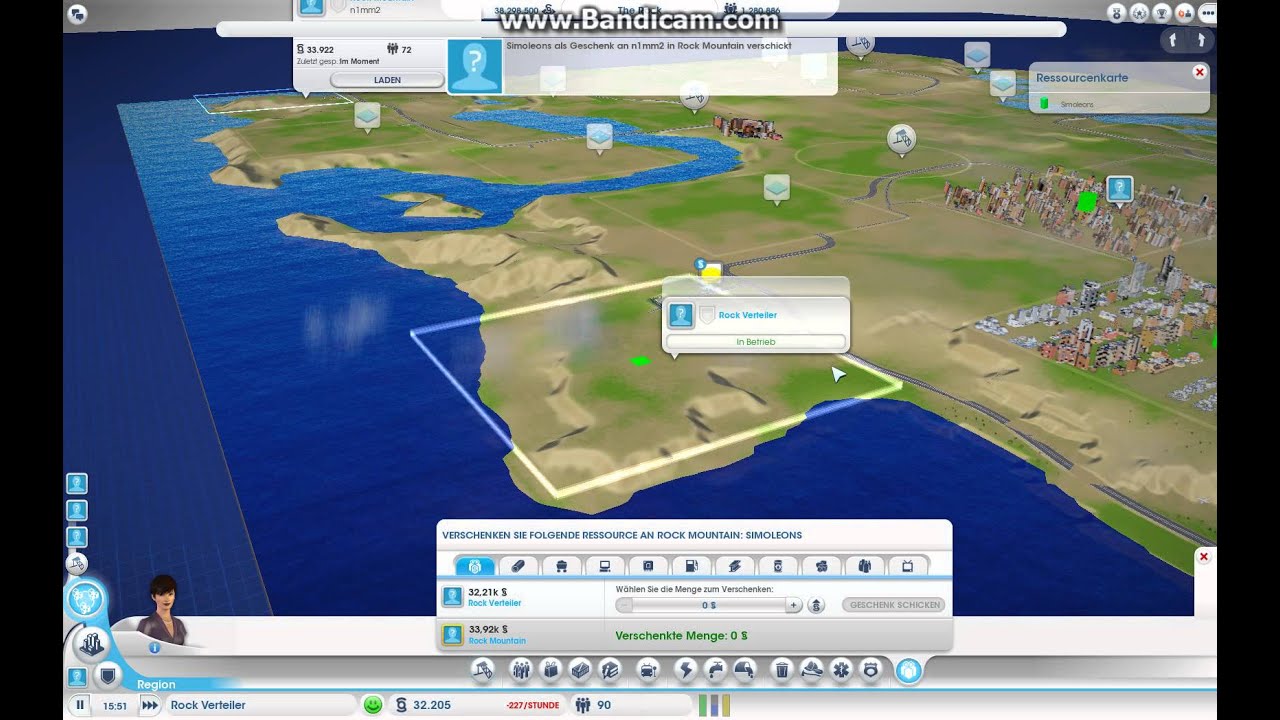
Task: Switch to the fuel pump gift tab
Action: (691, 566)
